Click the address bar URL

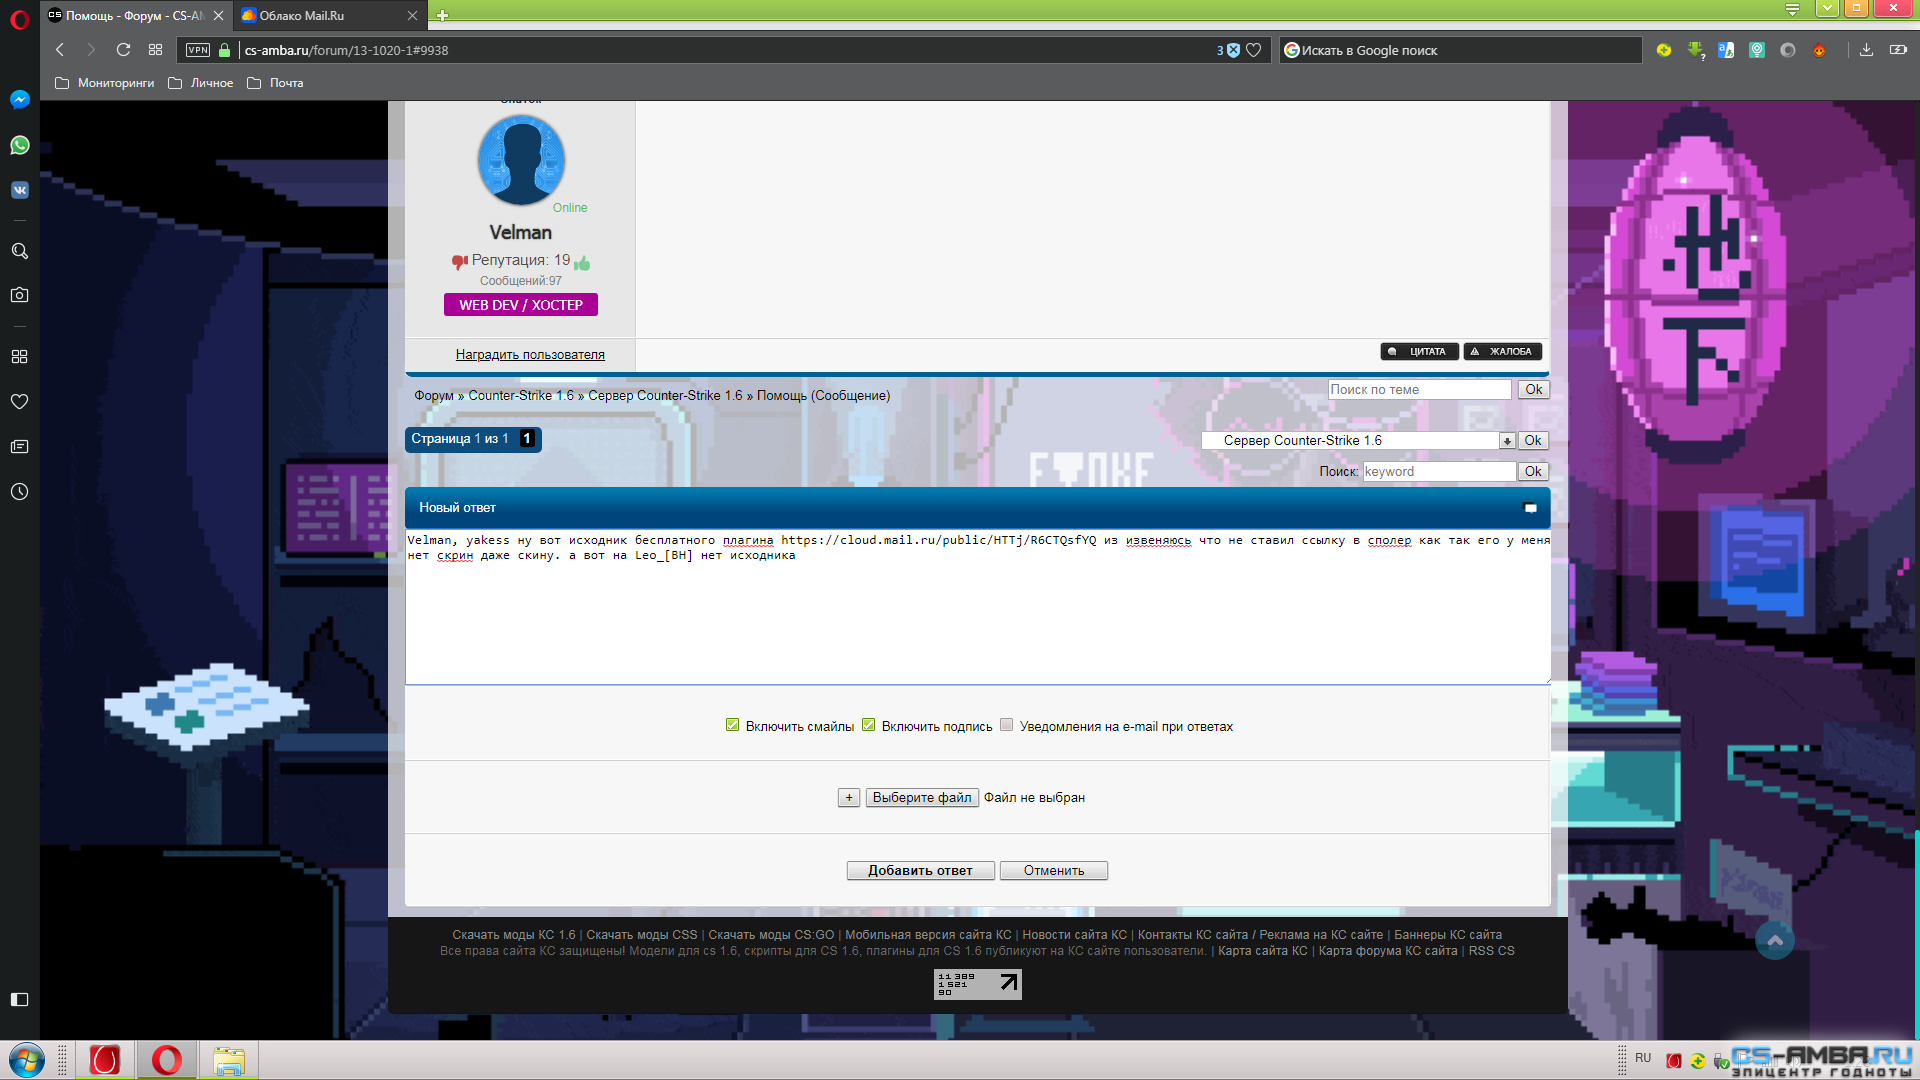point(346,50)
